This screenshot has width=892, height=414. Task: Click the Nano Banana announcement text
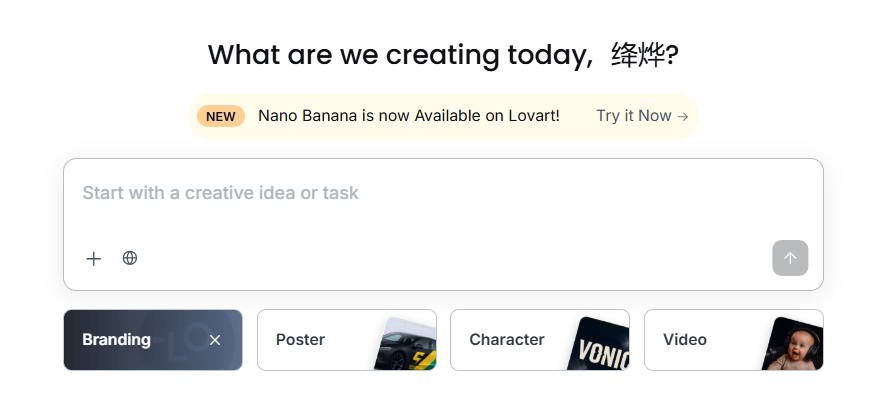pyautogui.click(x=409, y=116)
